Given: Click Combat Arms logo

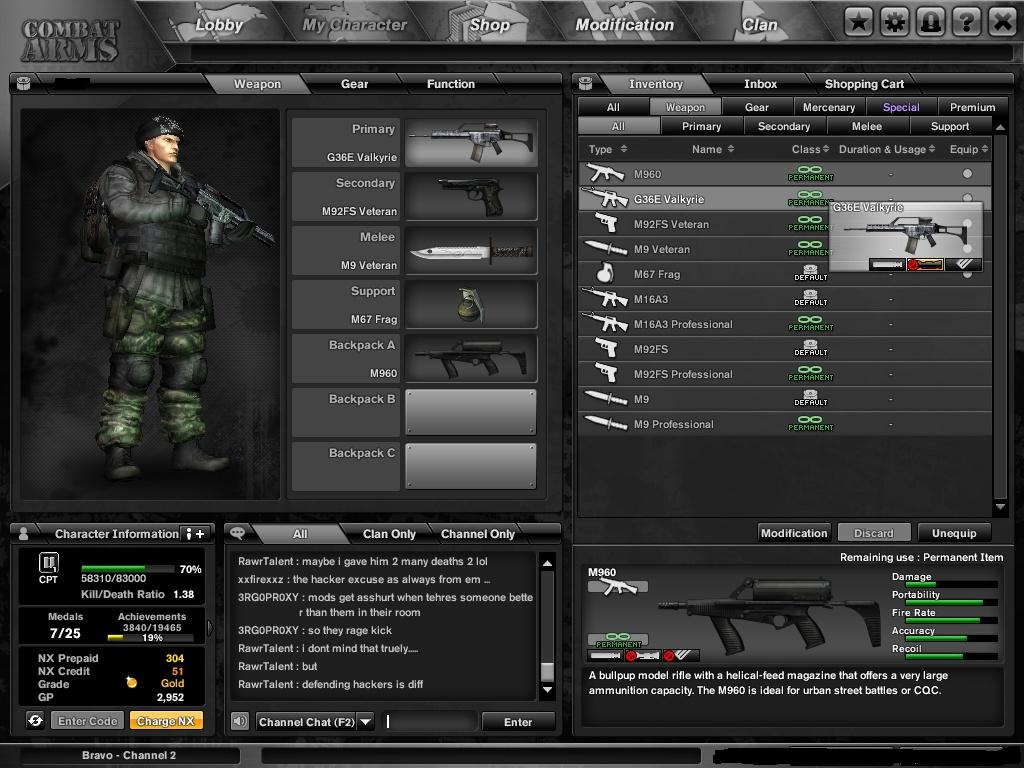Looking at the screenshot, I should pos(70,40).
